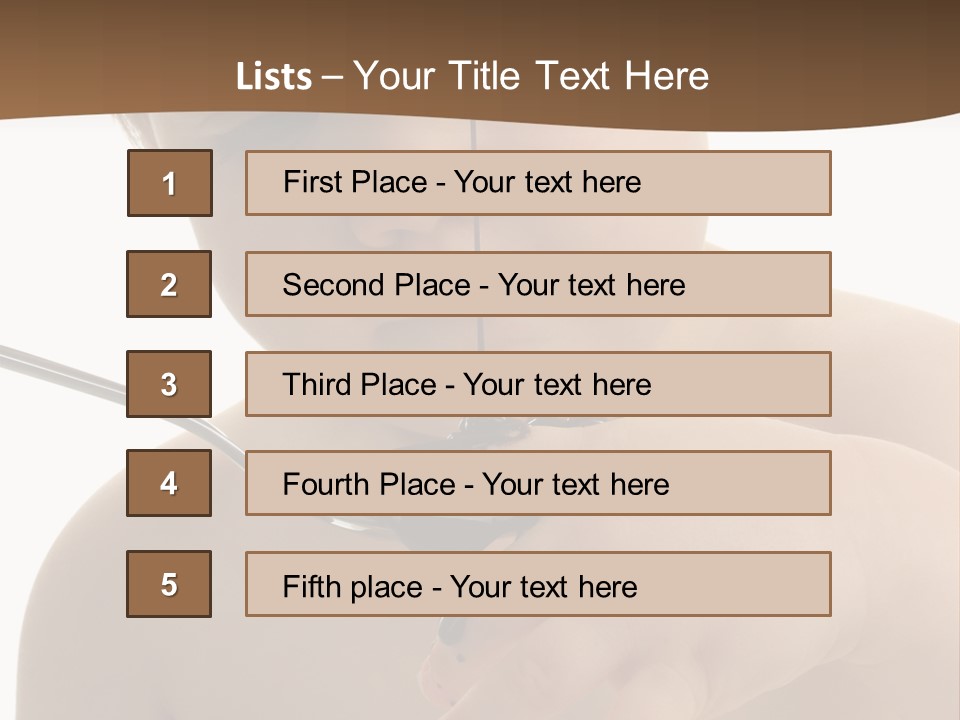Select the "First Place" text bar
The height and width of the screenshot is (720, 960).
coord(538,183)
